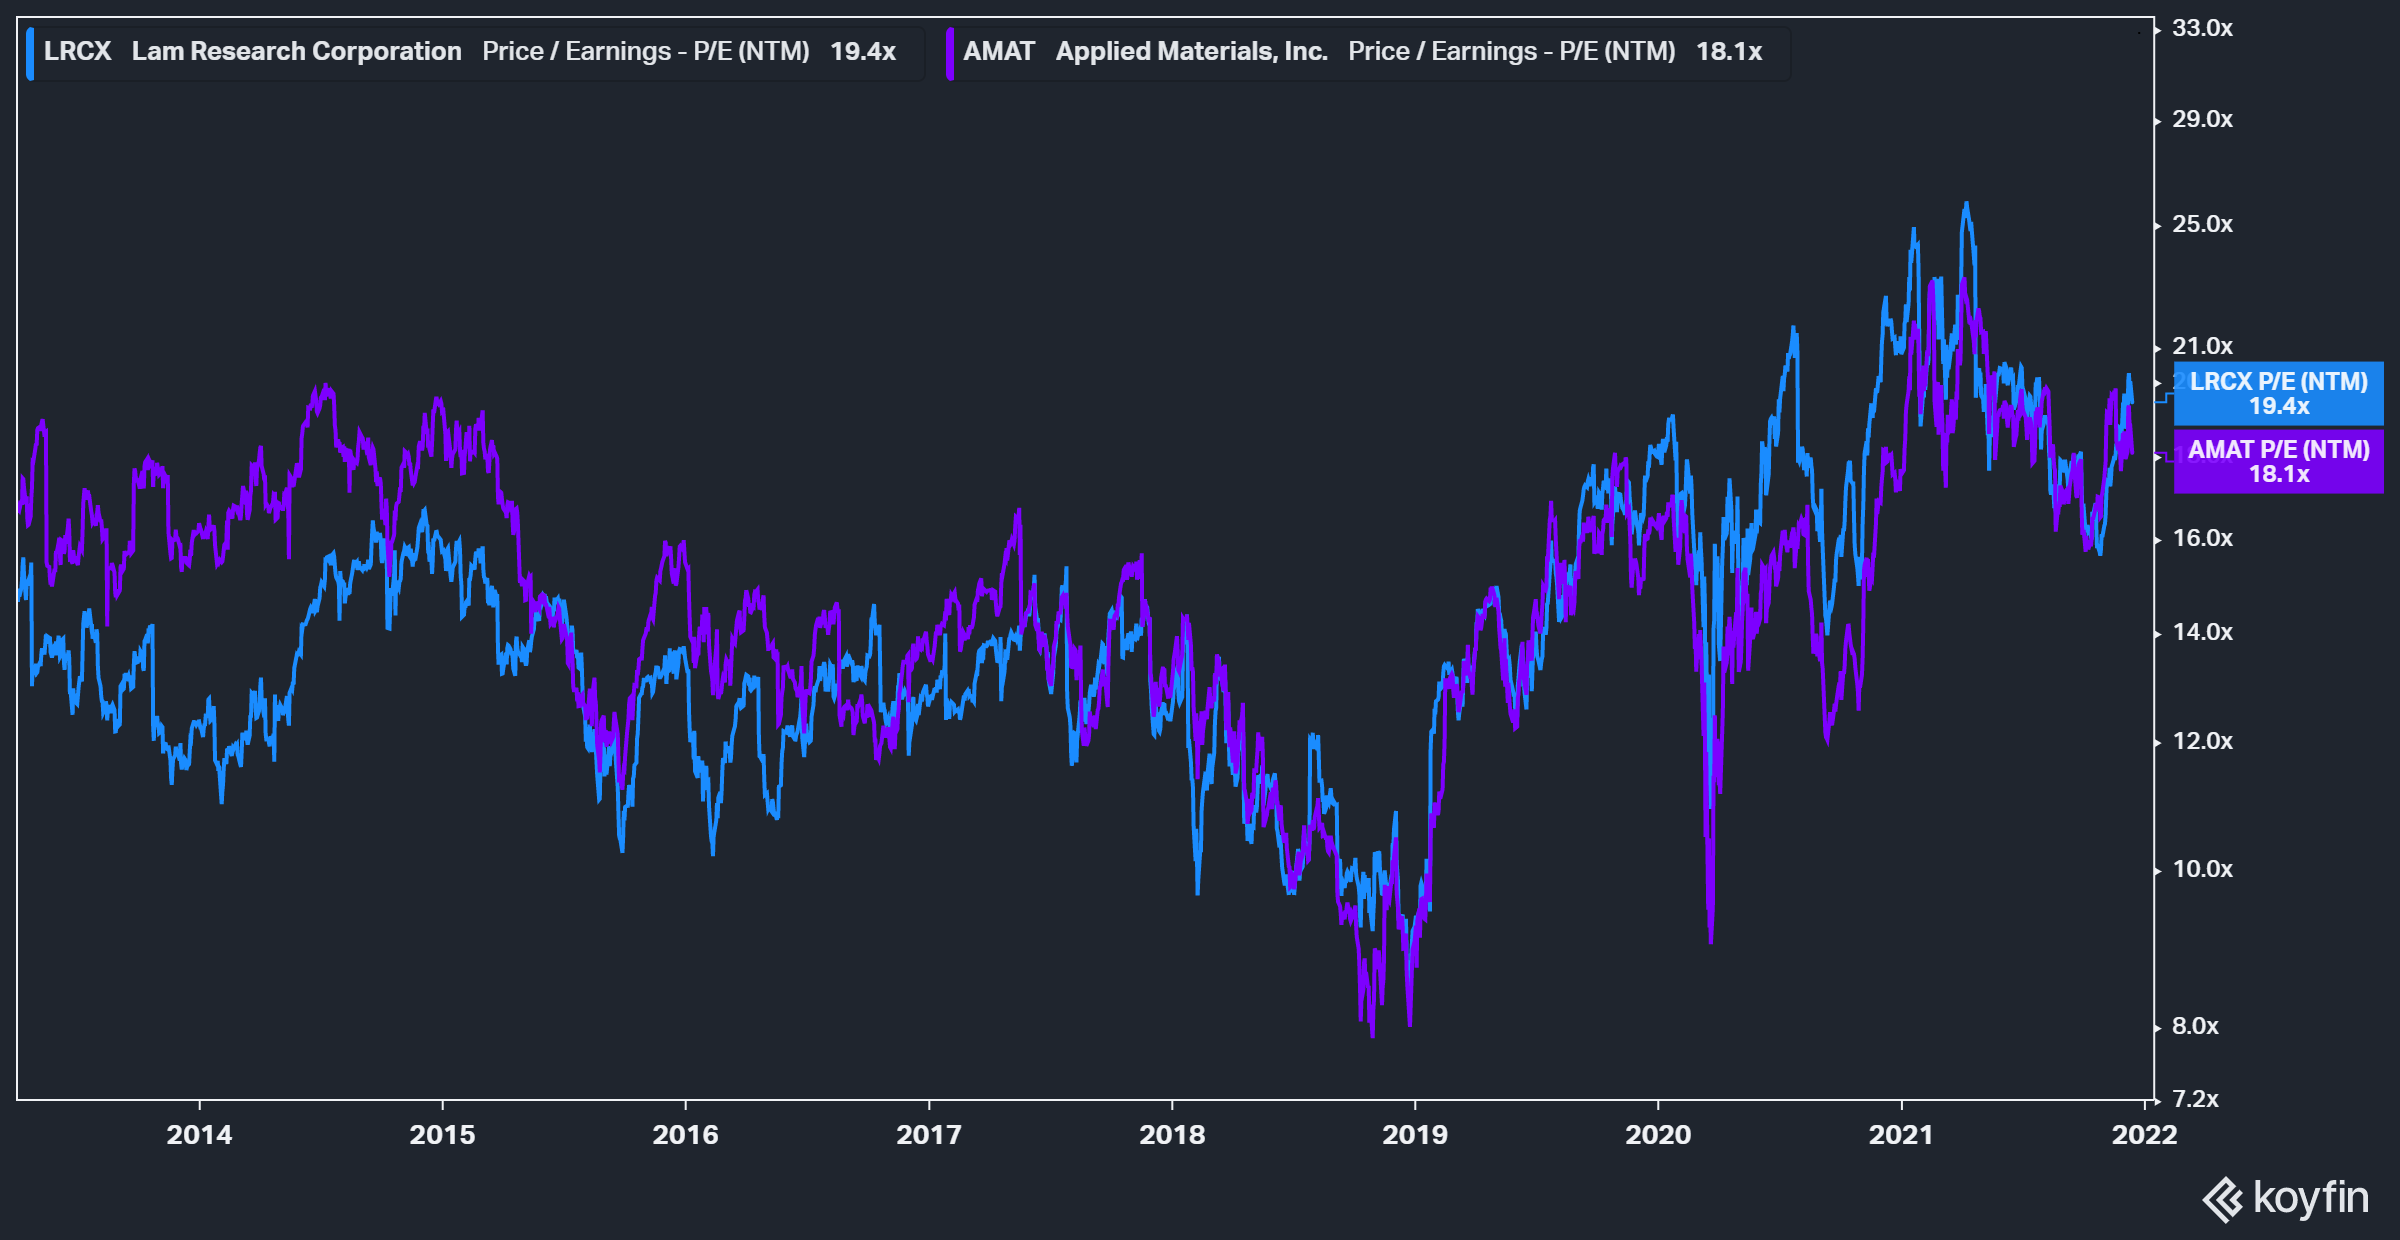
Task: Click the 2018 x-axis label
Action: point(1172,1134)
